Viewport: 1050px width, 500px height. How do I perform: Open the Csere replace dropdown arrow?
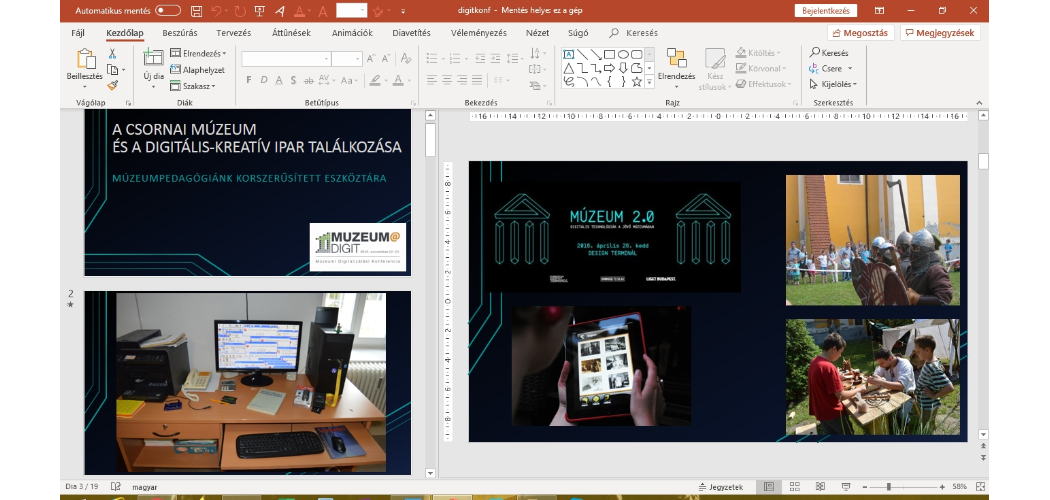850,69
